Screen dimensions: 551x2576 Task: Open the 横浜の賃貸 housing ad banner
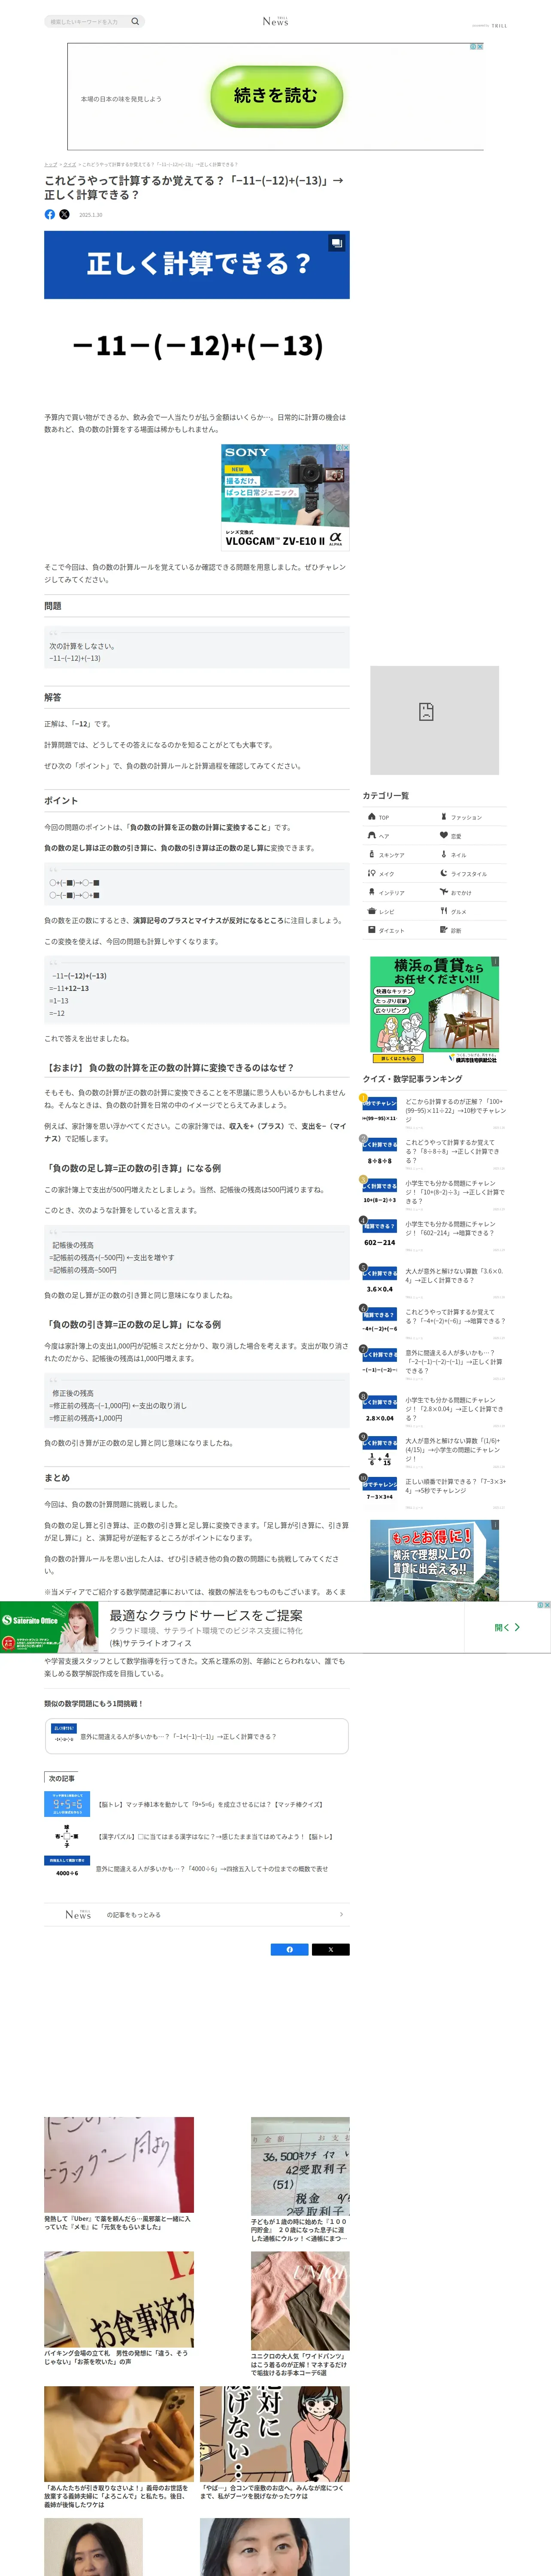(434, 1010)
